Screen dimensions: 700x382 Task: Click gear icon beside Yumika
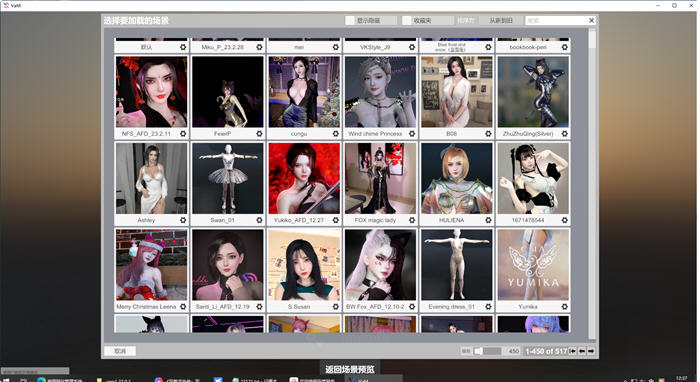565,307
